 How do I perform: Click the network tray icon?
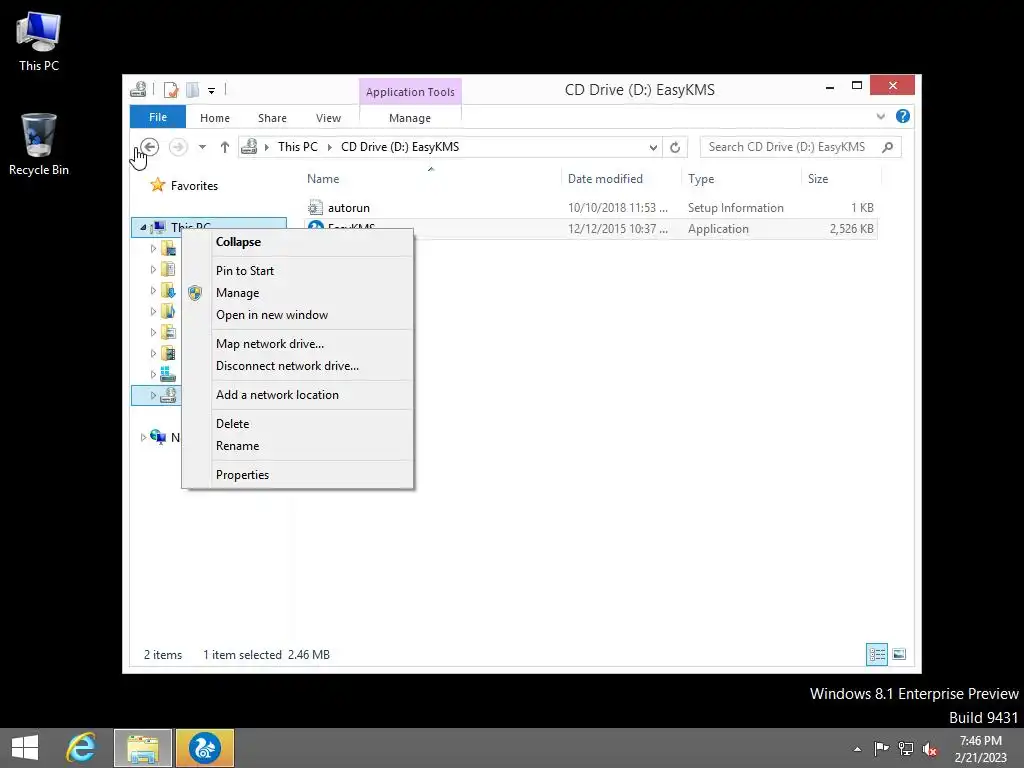coord(906,749)
